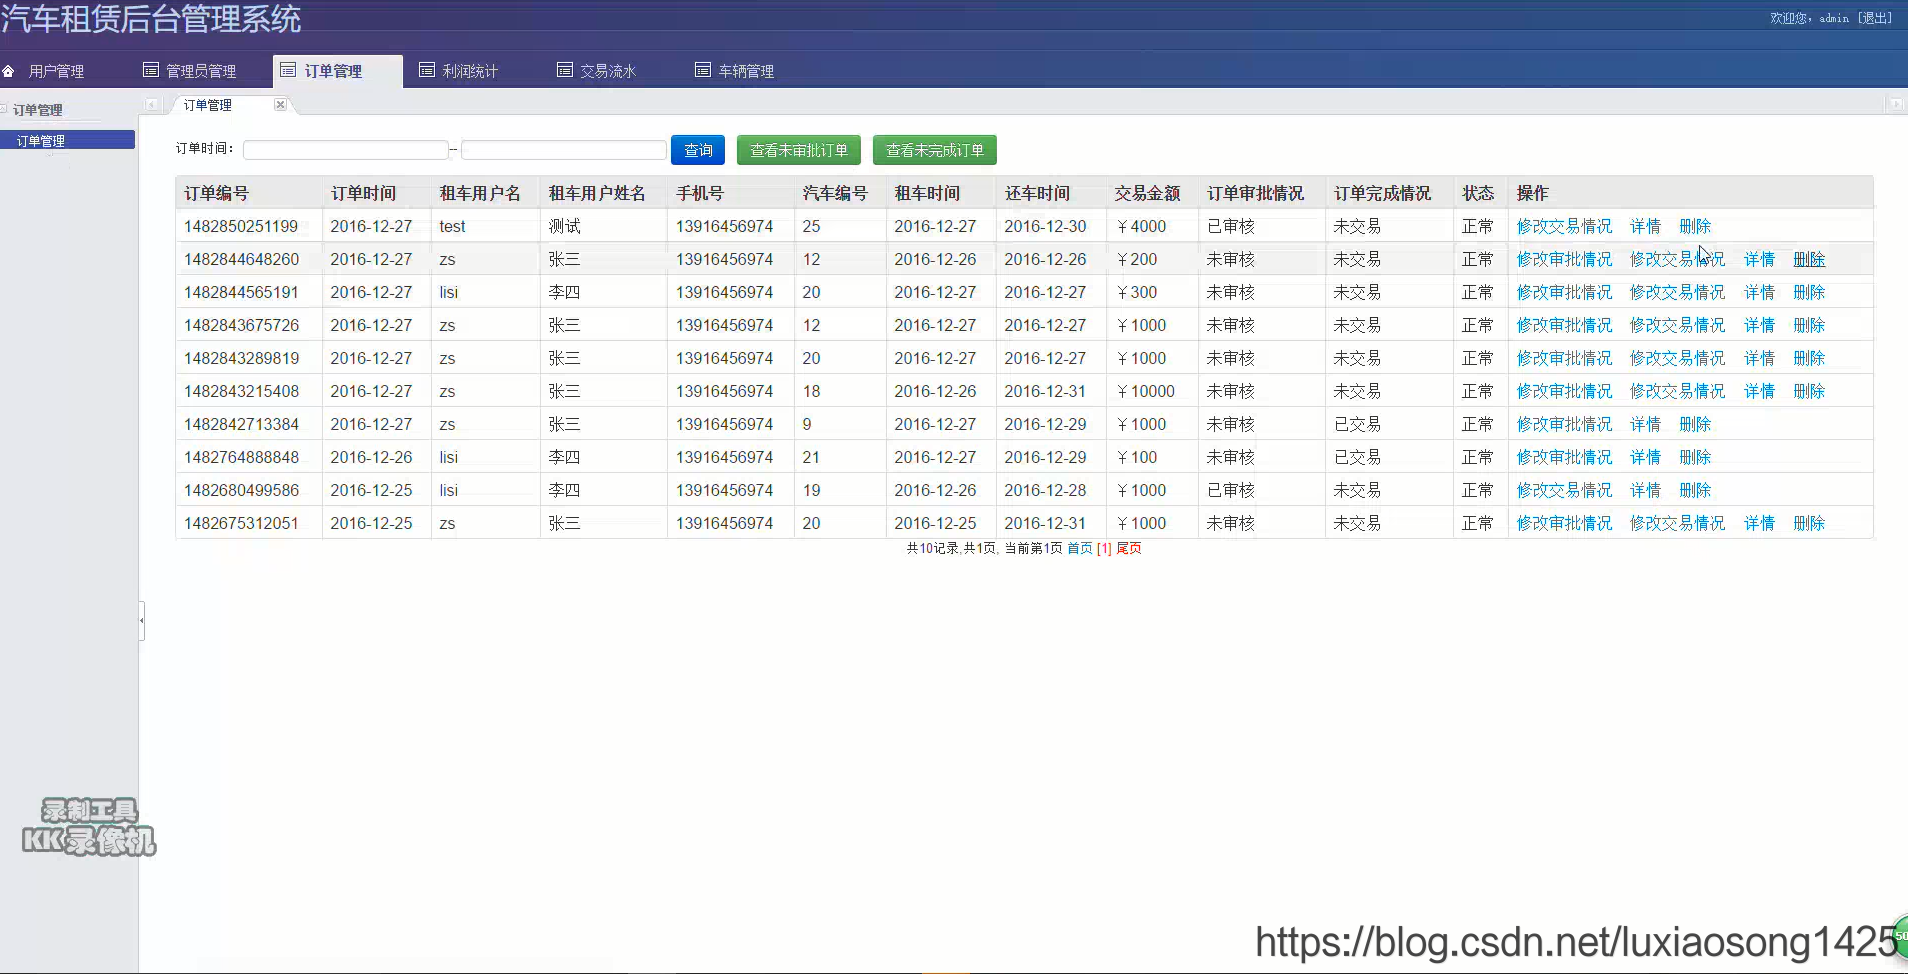
Task: Click the list icon beside 管理员管理
Action: 151,70
